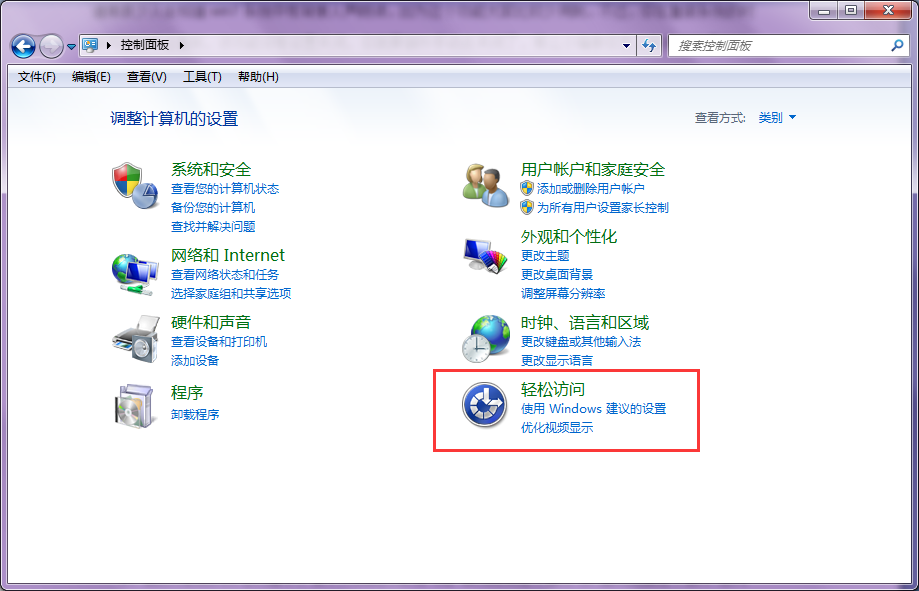This screenshot has width=919, height=591.
Task: Close the Control Panel window
Action: click(x=888, y=10)
